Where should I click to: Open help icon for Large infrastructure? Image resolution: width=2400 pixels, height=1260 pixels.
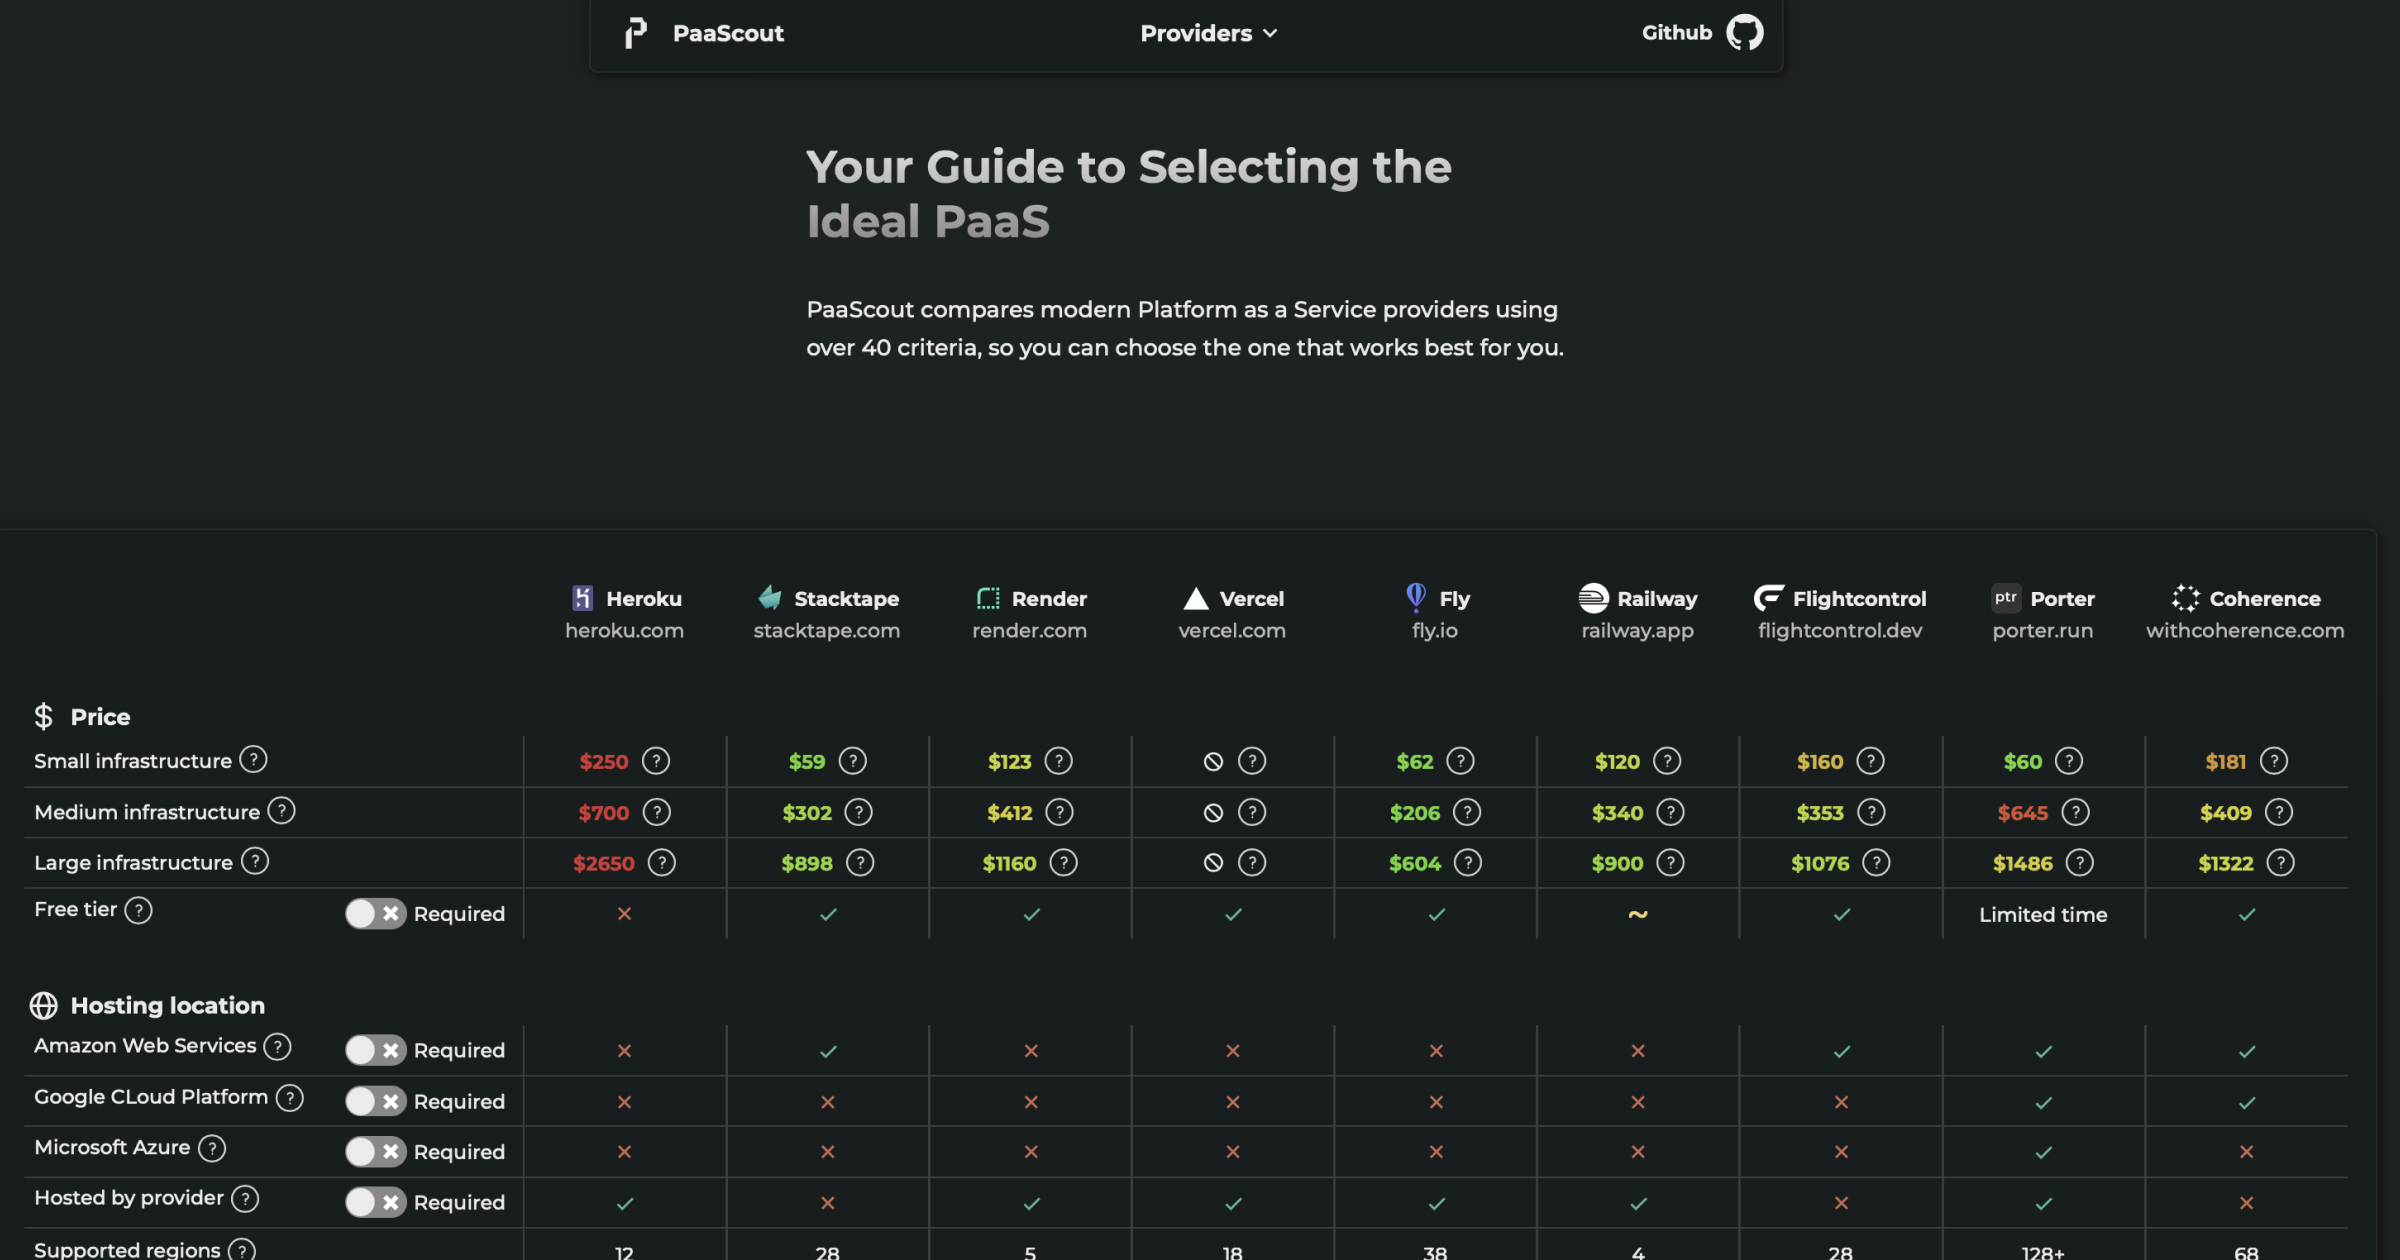[255, 861]
